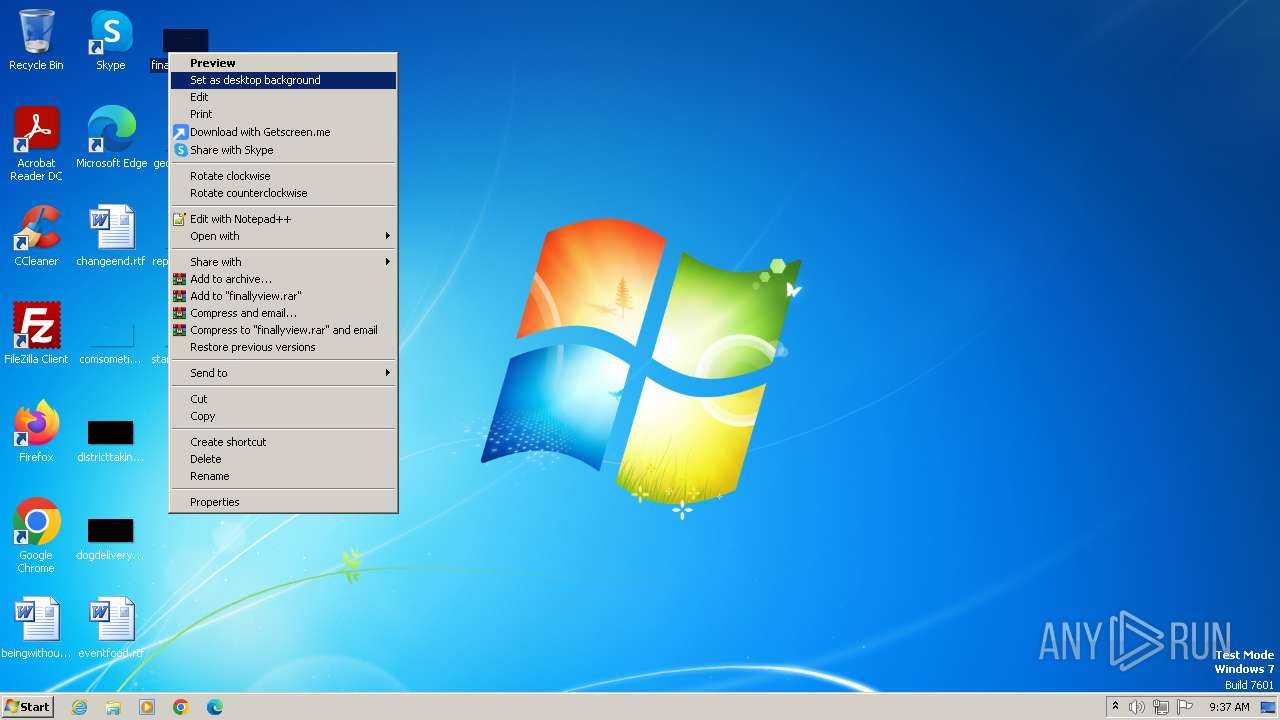Choose Copy from the context menu
1280x720 pixels.
(x=284, y=416)
